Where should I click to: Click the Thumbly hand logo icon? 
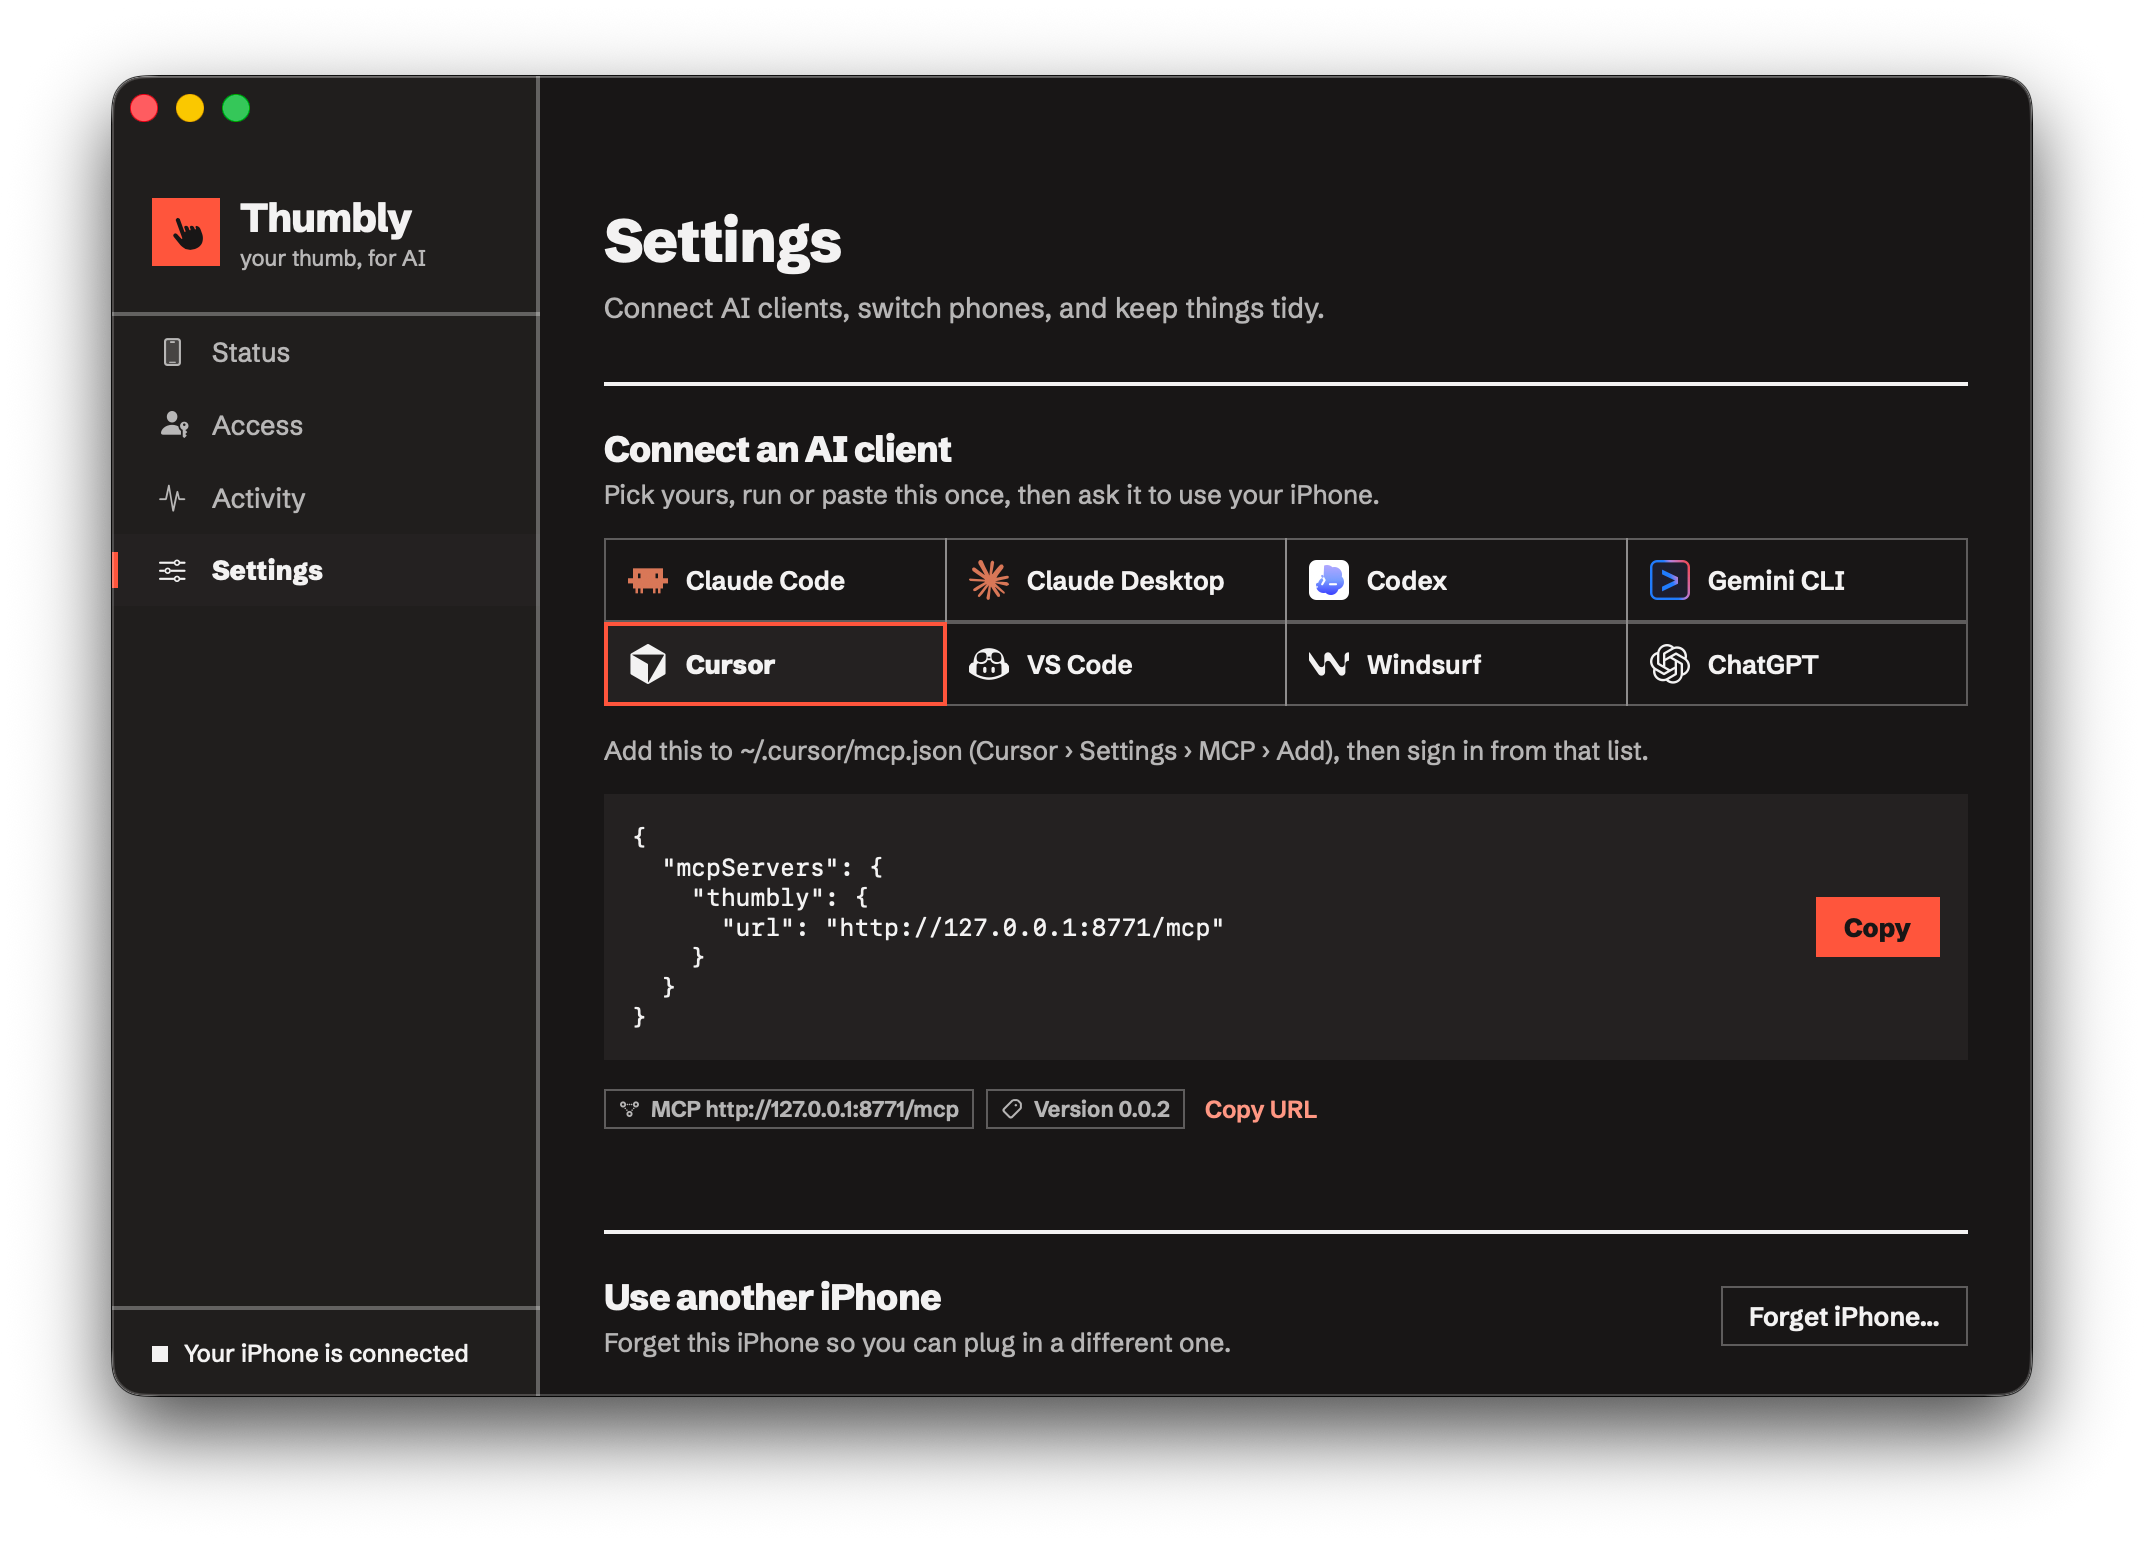click(186, 232)
